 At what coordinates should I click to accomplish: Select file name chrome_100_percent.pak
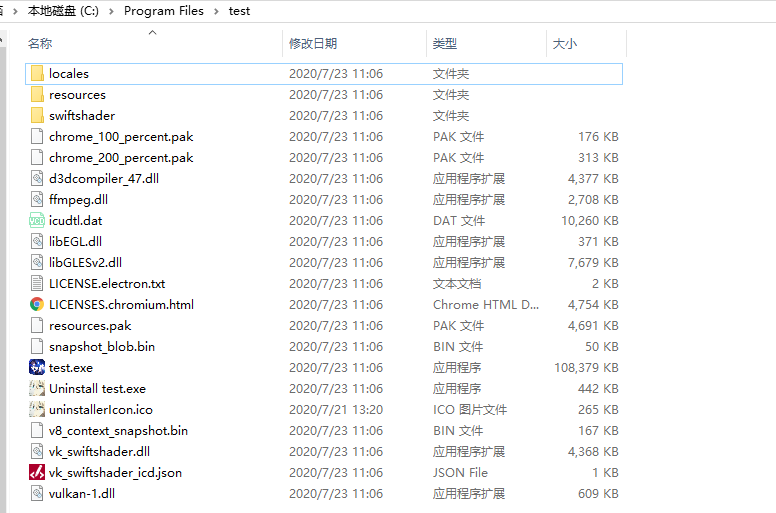click(x=121, y=137)
